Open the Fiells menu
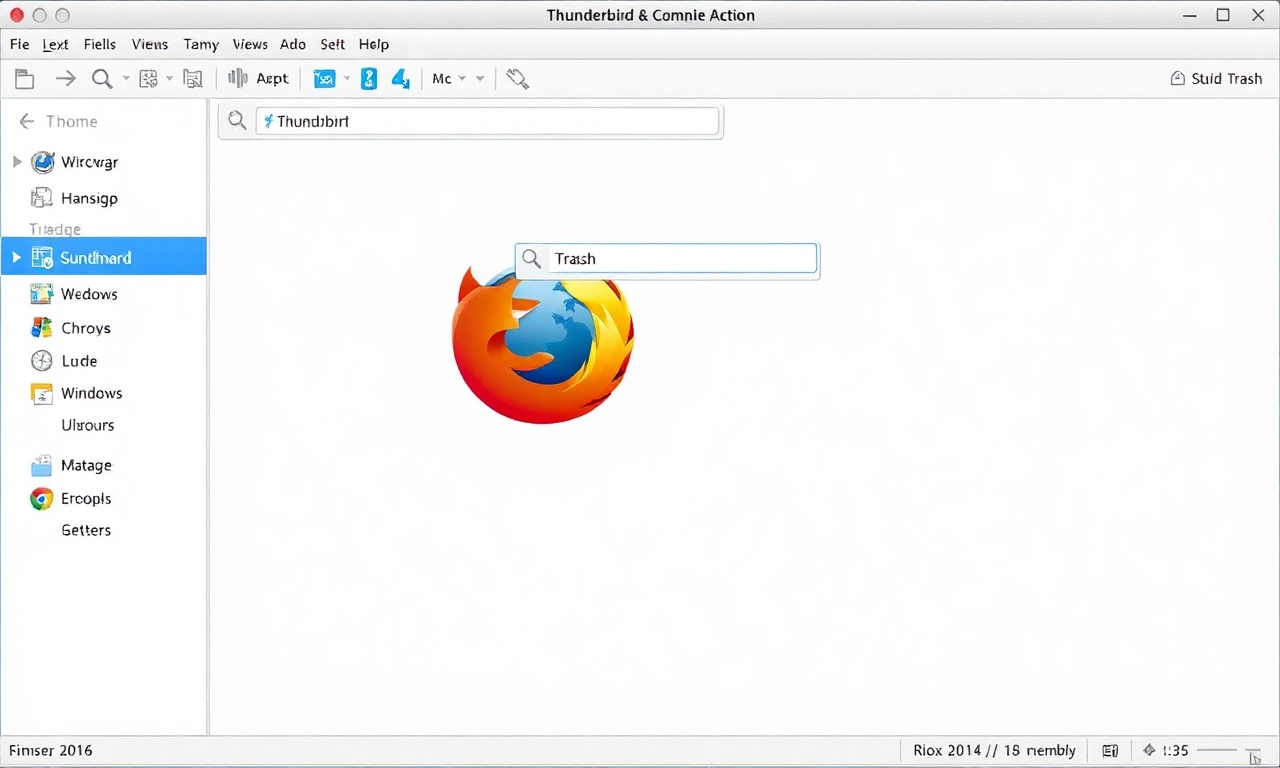The width and height of the screenshot is (1280, 768). point(100,44)
